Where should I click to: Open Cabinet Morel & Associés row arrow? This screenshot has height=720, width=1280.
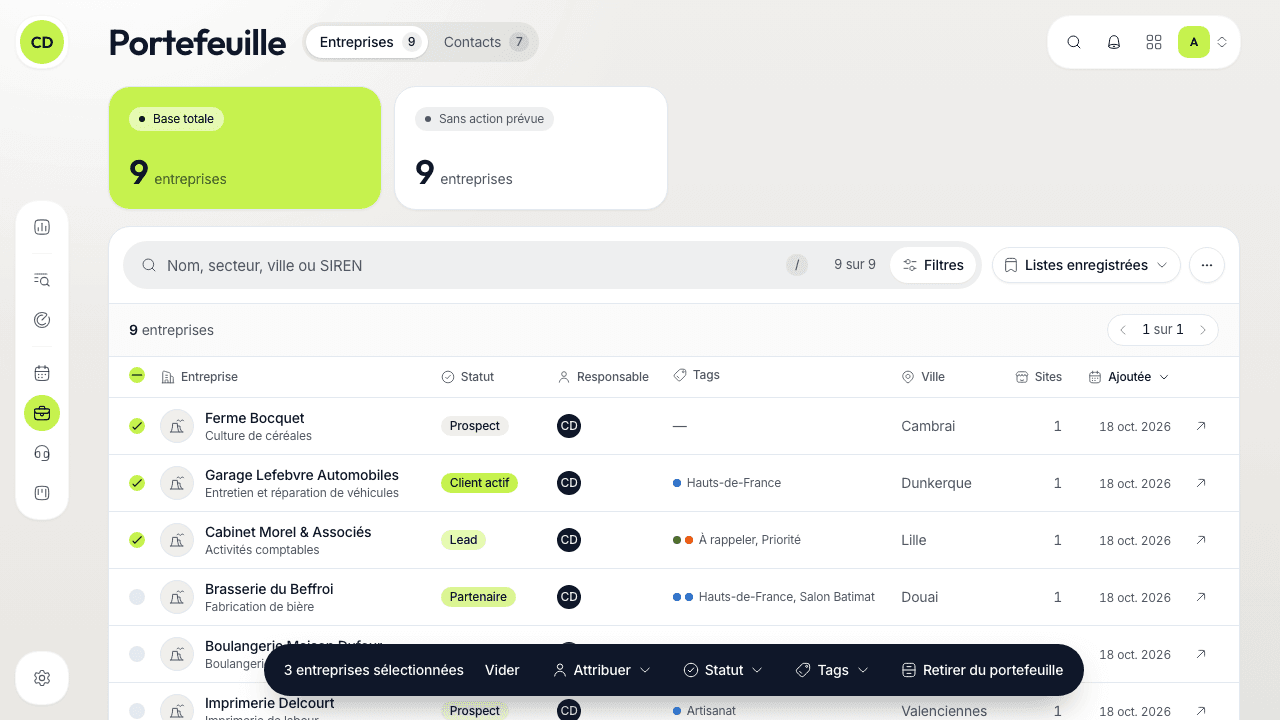(1201, 540)
